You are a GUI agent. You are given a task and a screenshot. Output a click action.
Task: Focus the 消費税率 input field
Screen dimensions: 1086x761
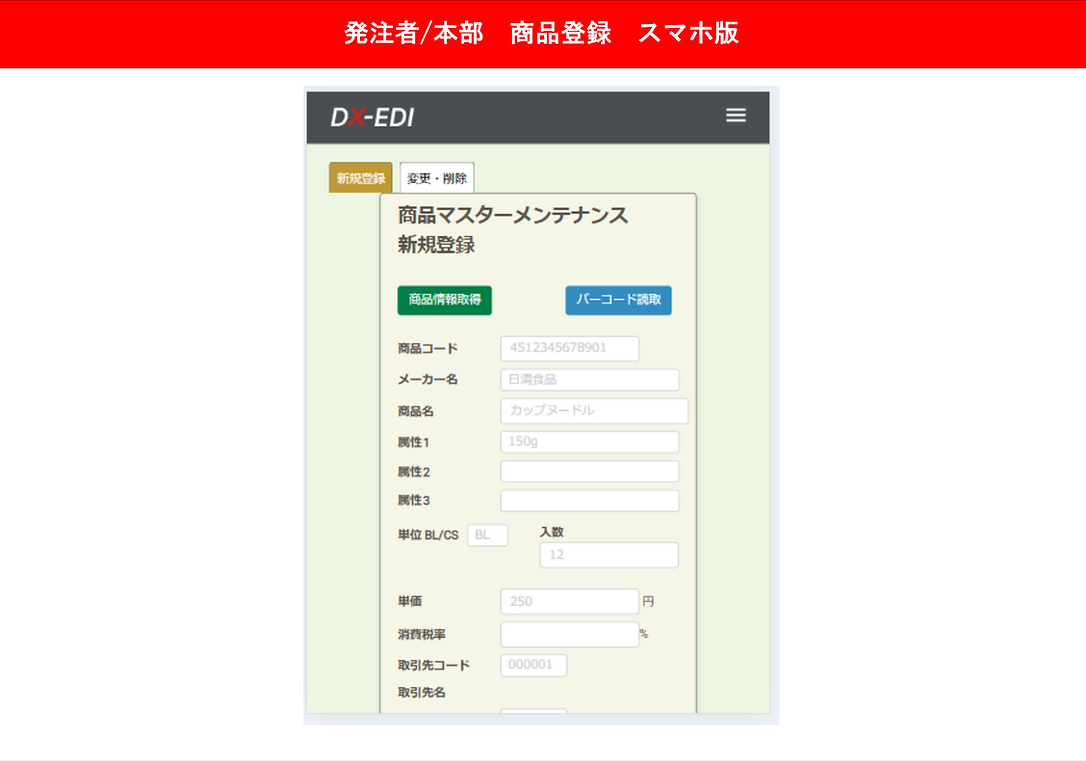click(x=569, y=634)
